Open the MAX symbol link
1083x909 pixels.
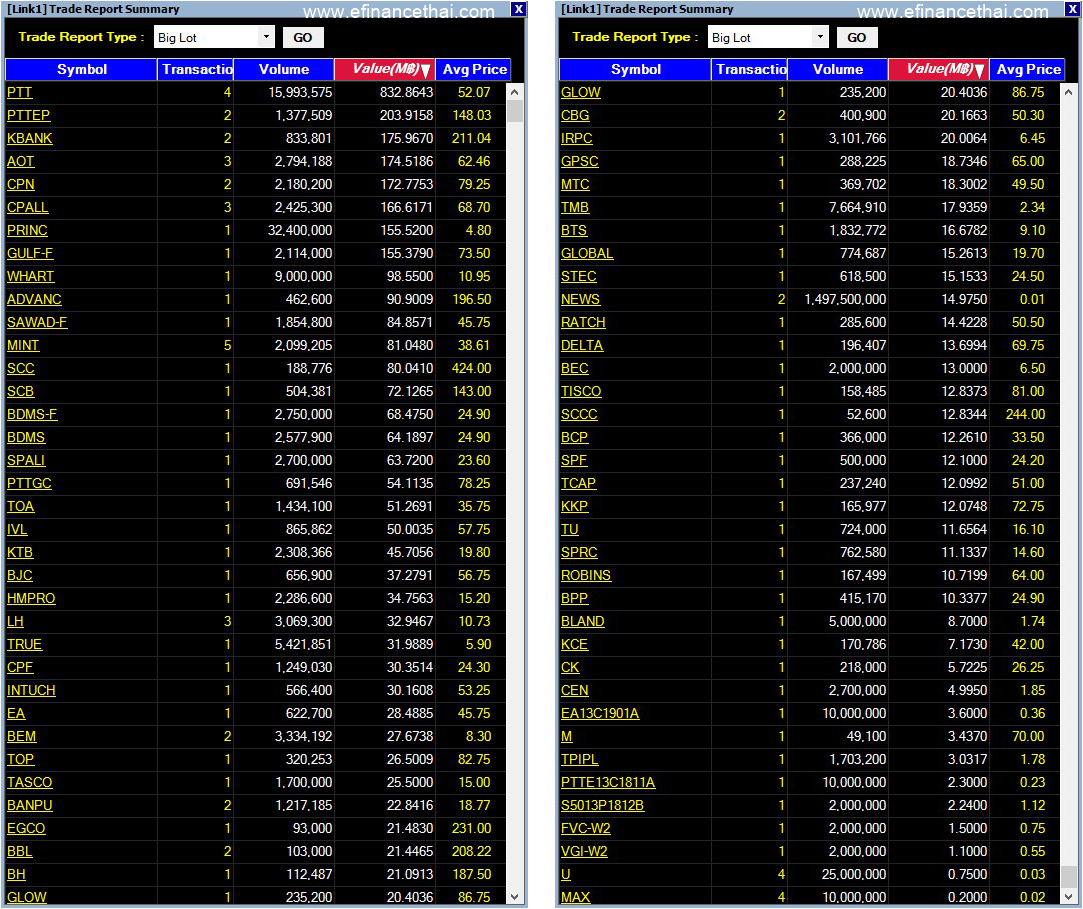[x=575, y=897]
